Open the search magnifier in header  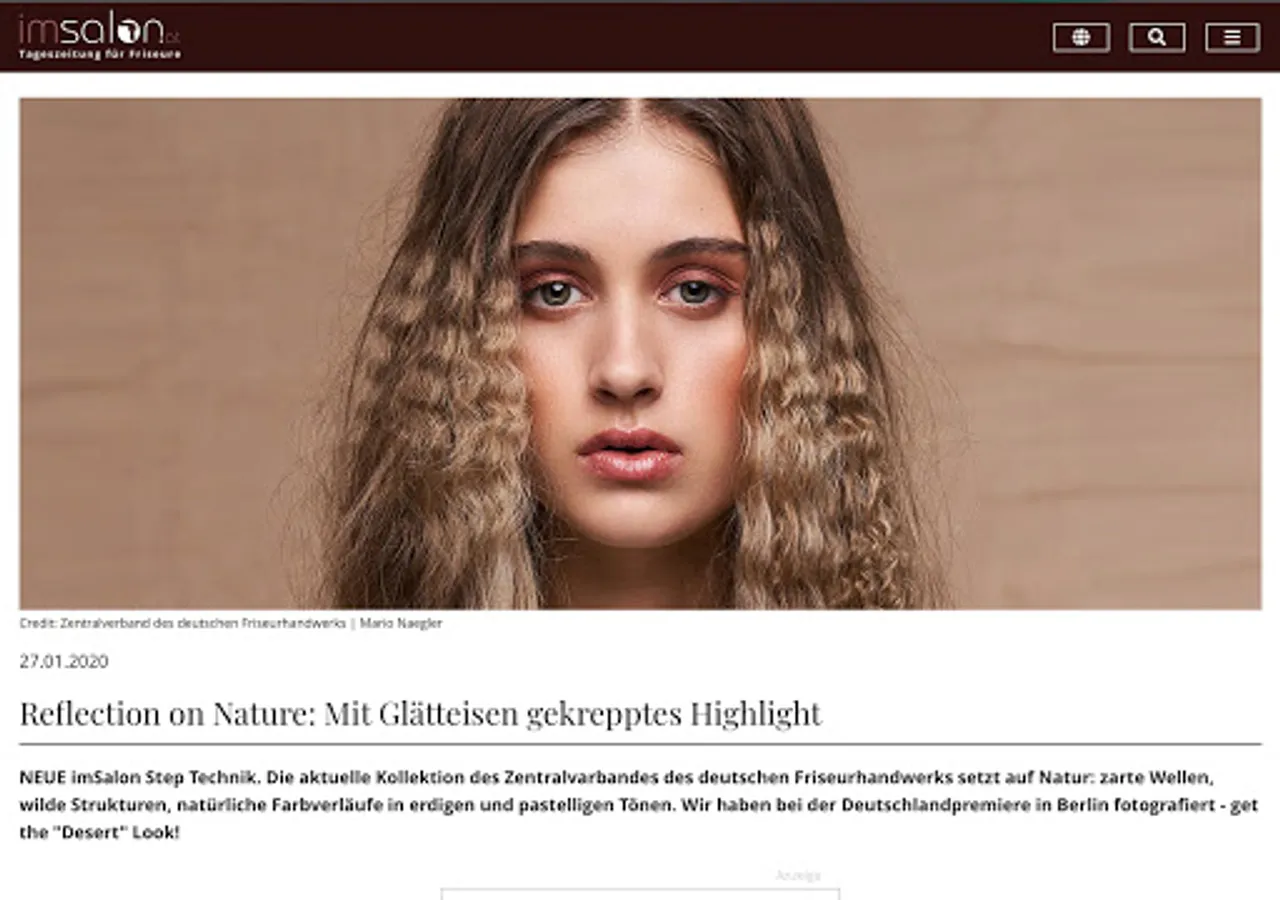pos(1157,37)
